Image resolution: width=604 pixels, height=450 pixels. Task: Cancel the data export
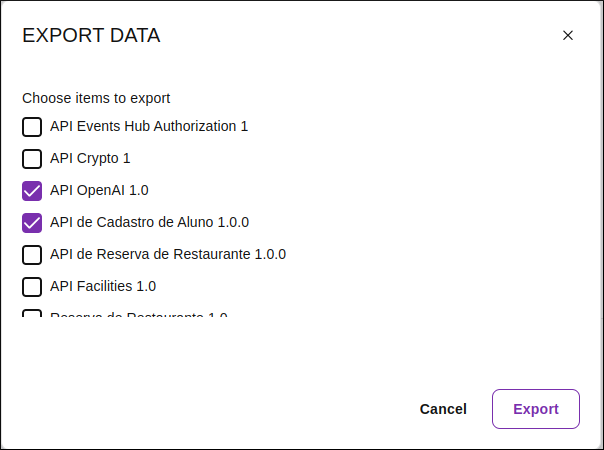tap(443, 409)
